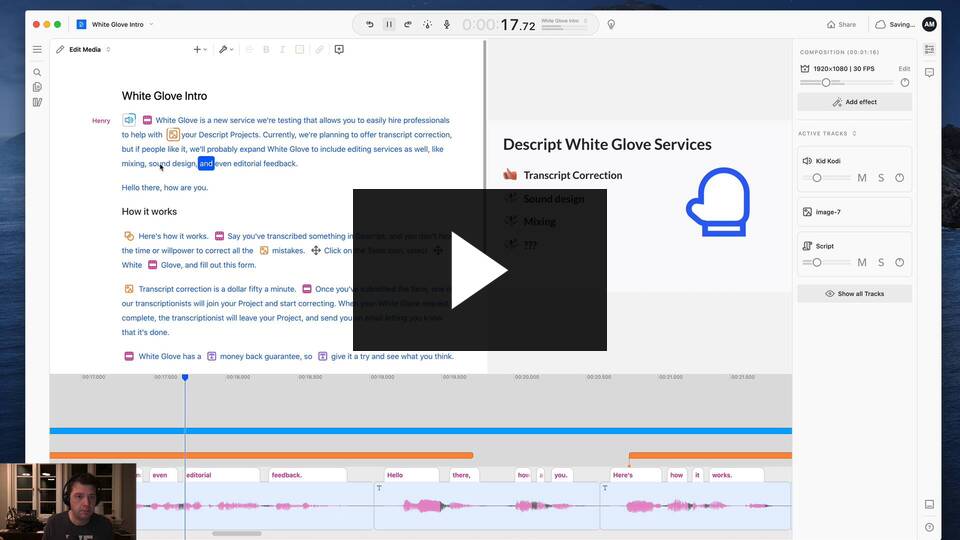Play the video with center play button
960x540 pixels.
(x=479, y=270)
